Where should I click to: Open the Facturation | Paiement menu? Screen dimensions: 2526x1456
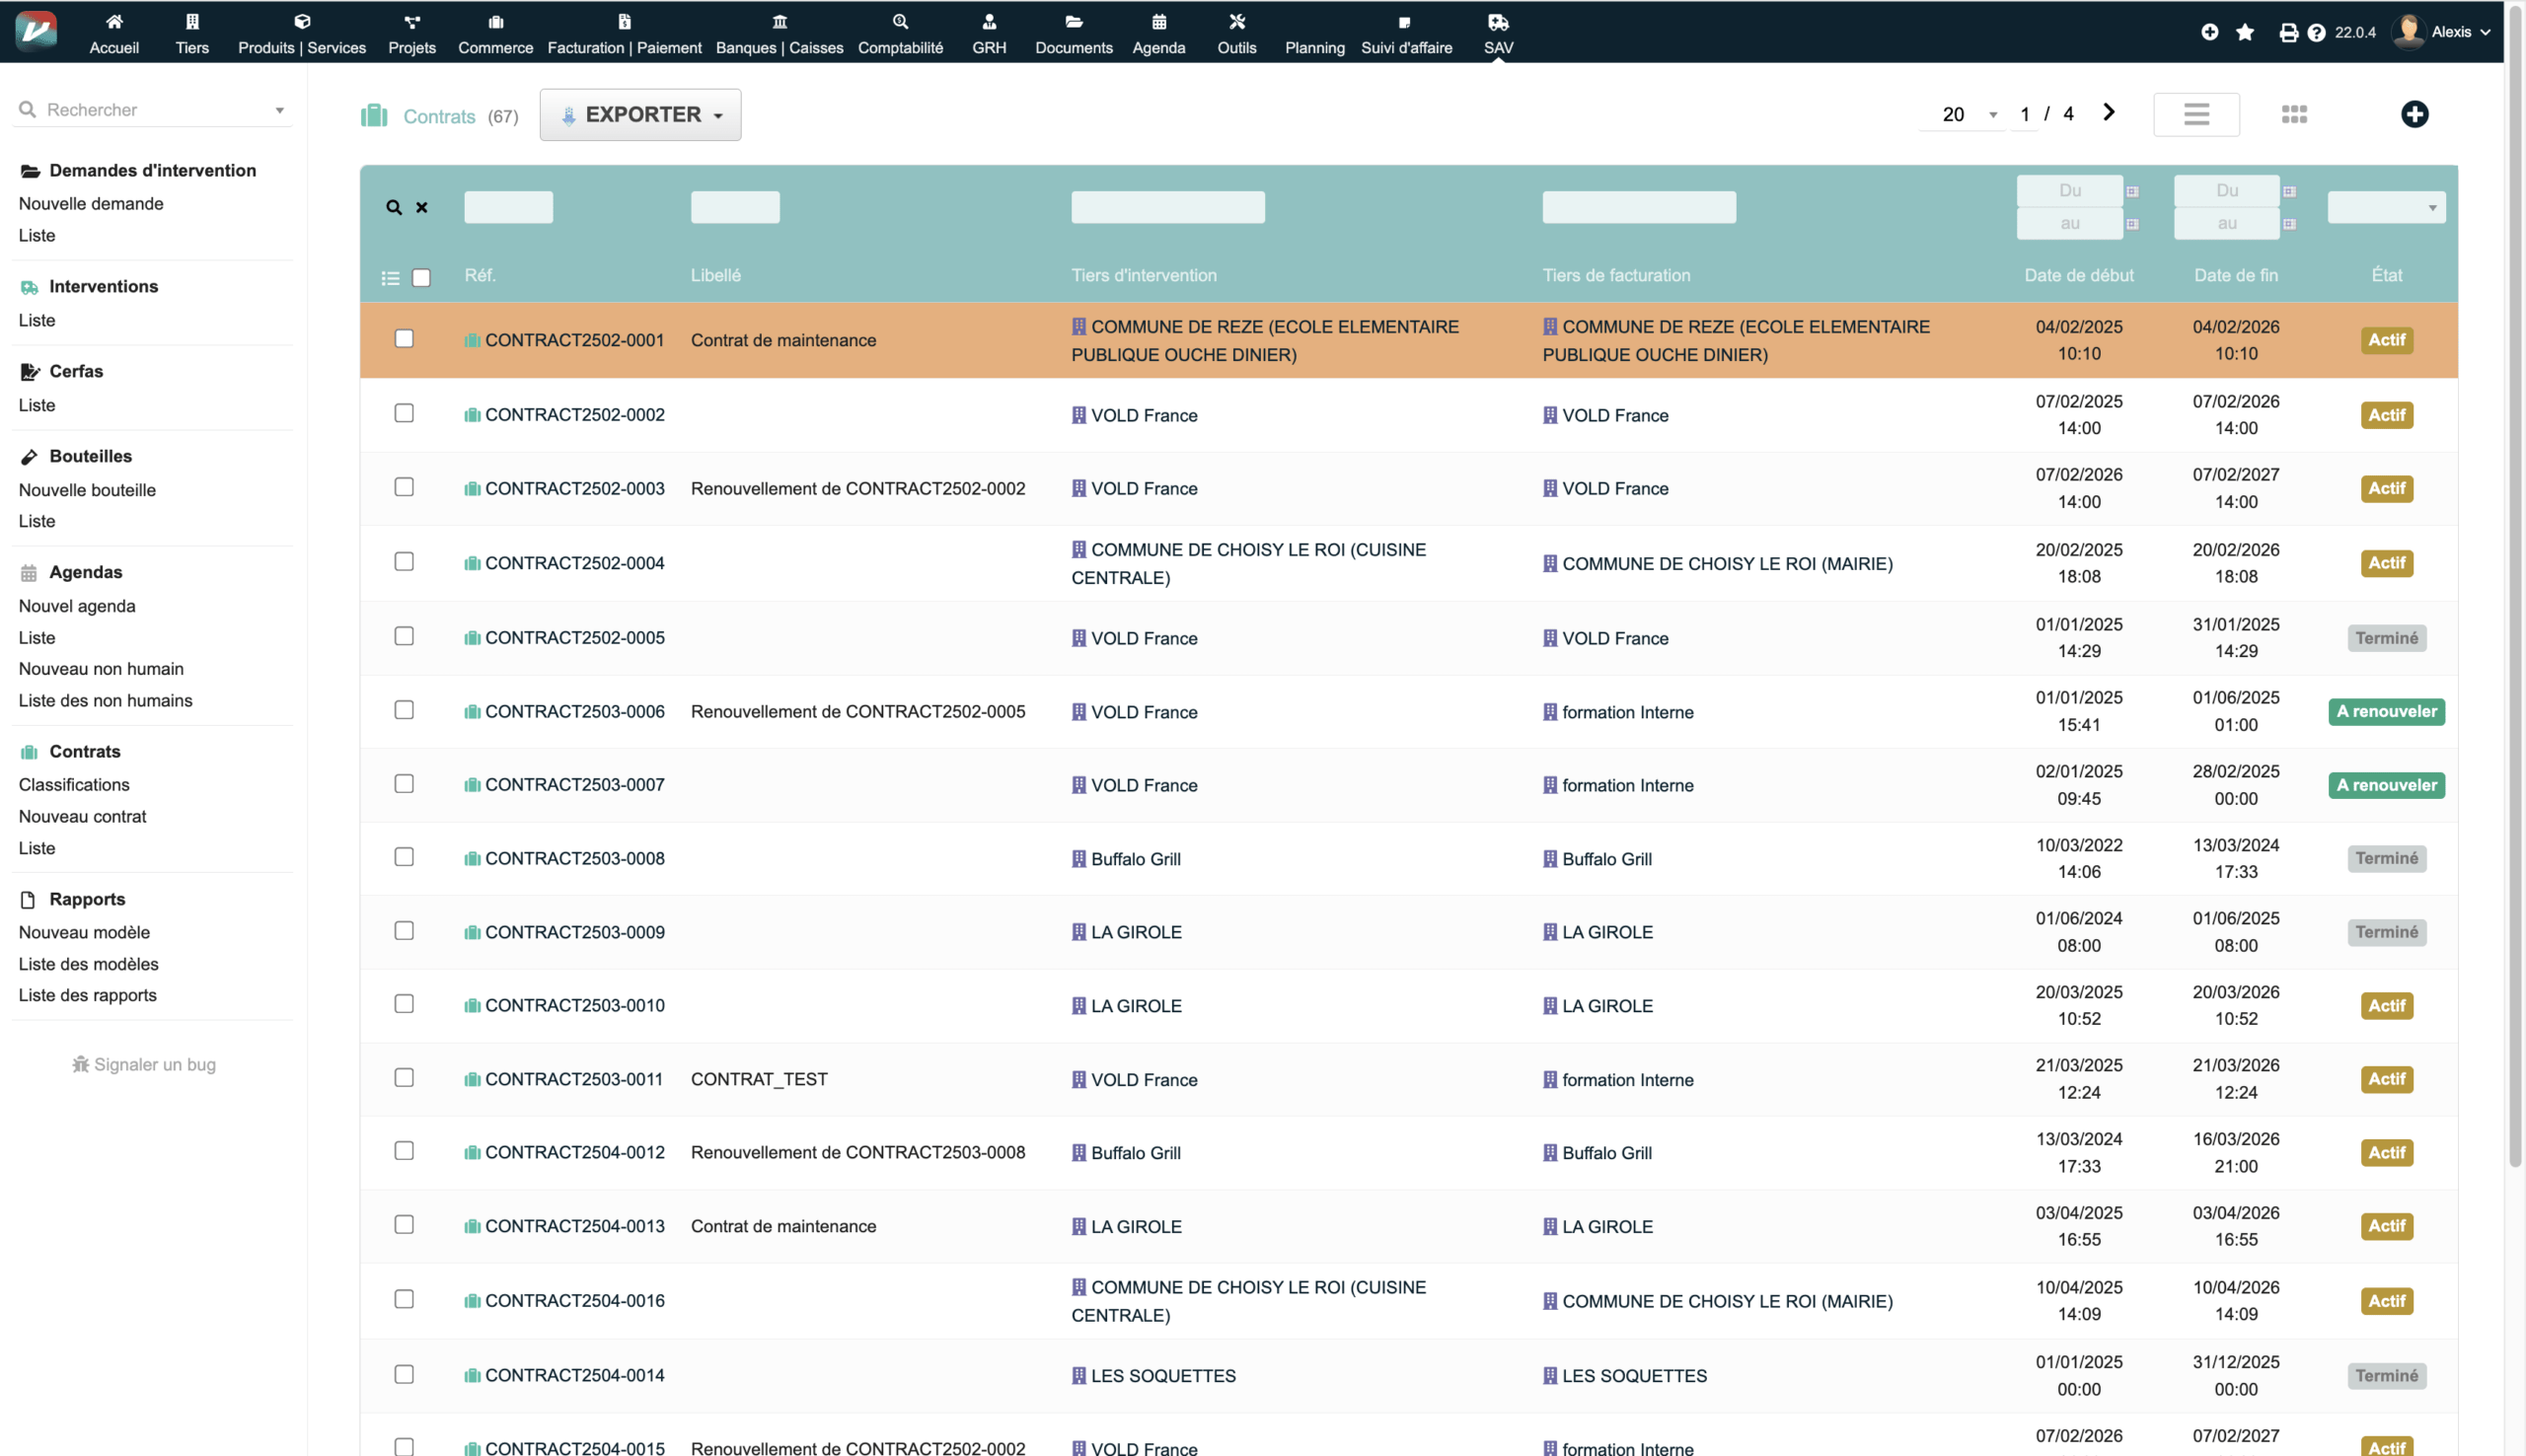click(624, 32)
